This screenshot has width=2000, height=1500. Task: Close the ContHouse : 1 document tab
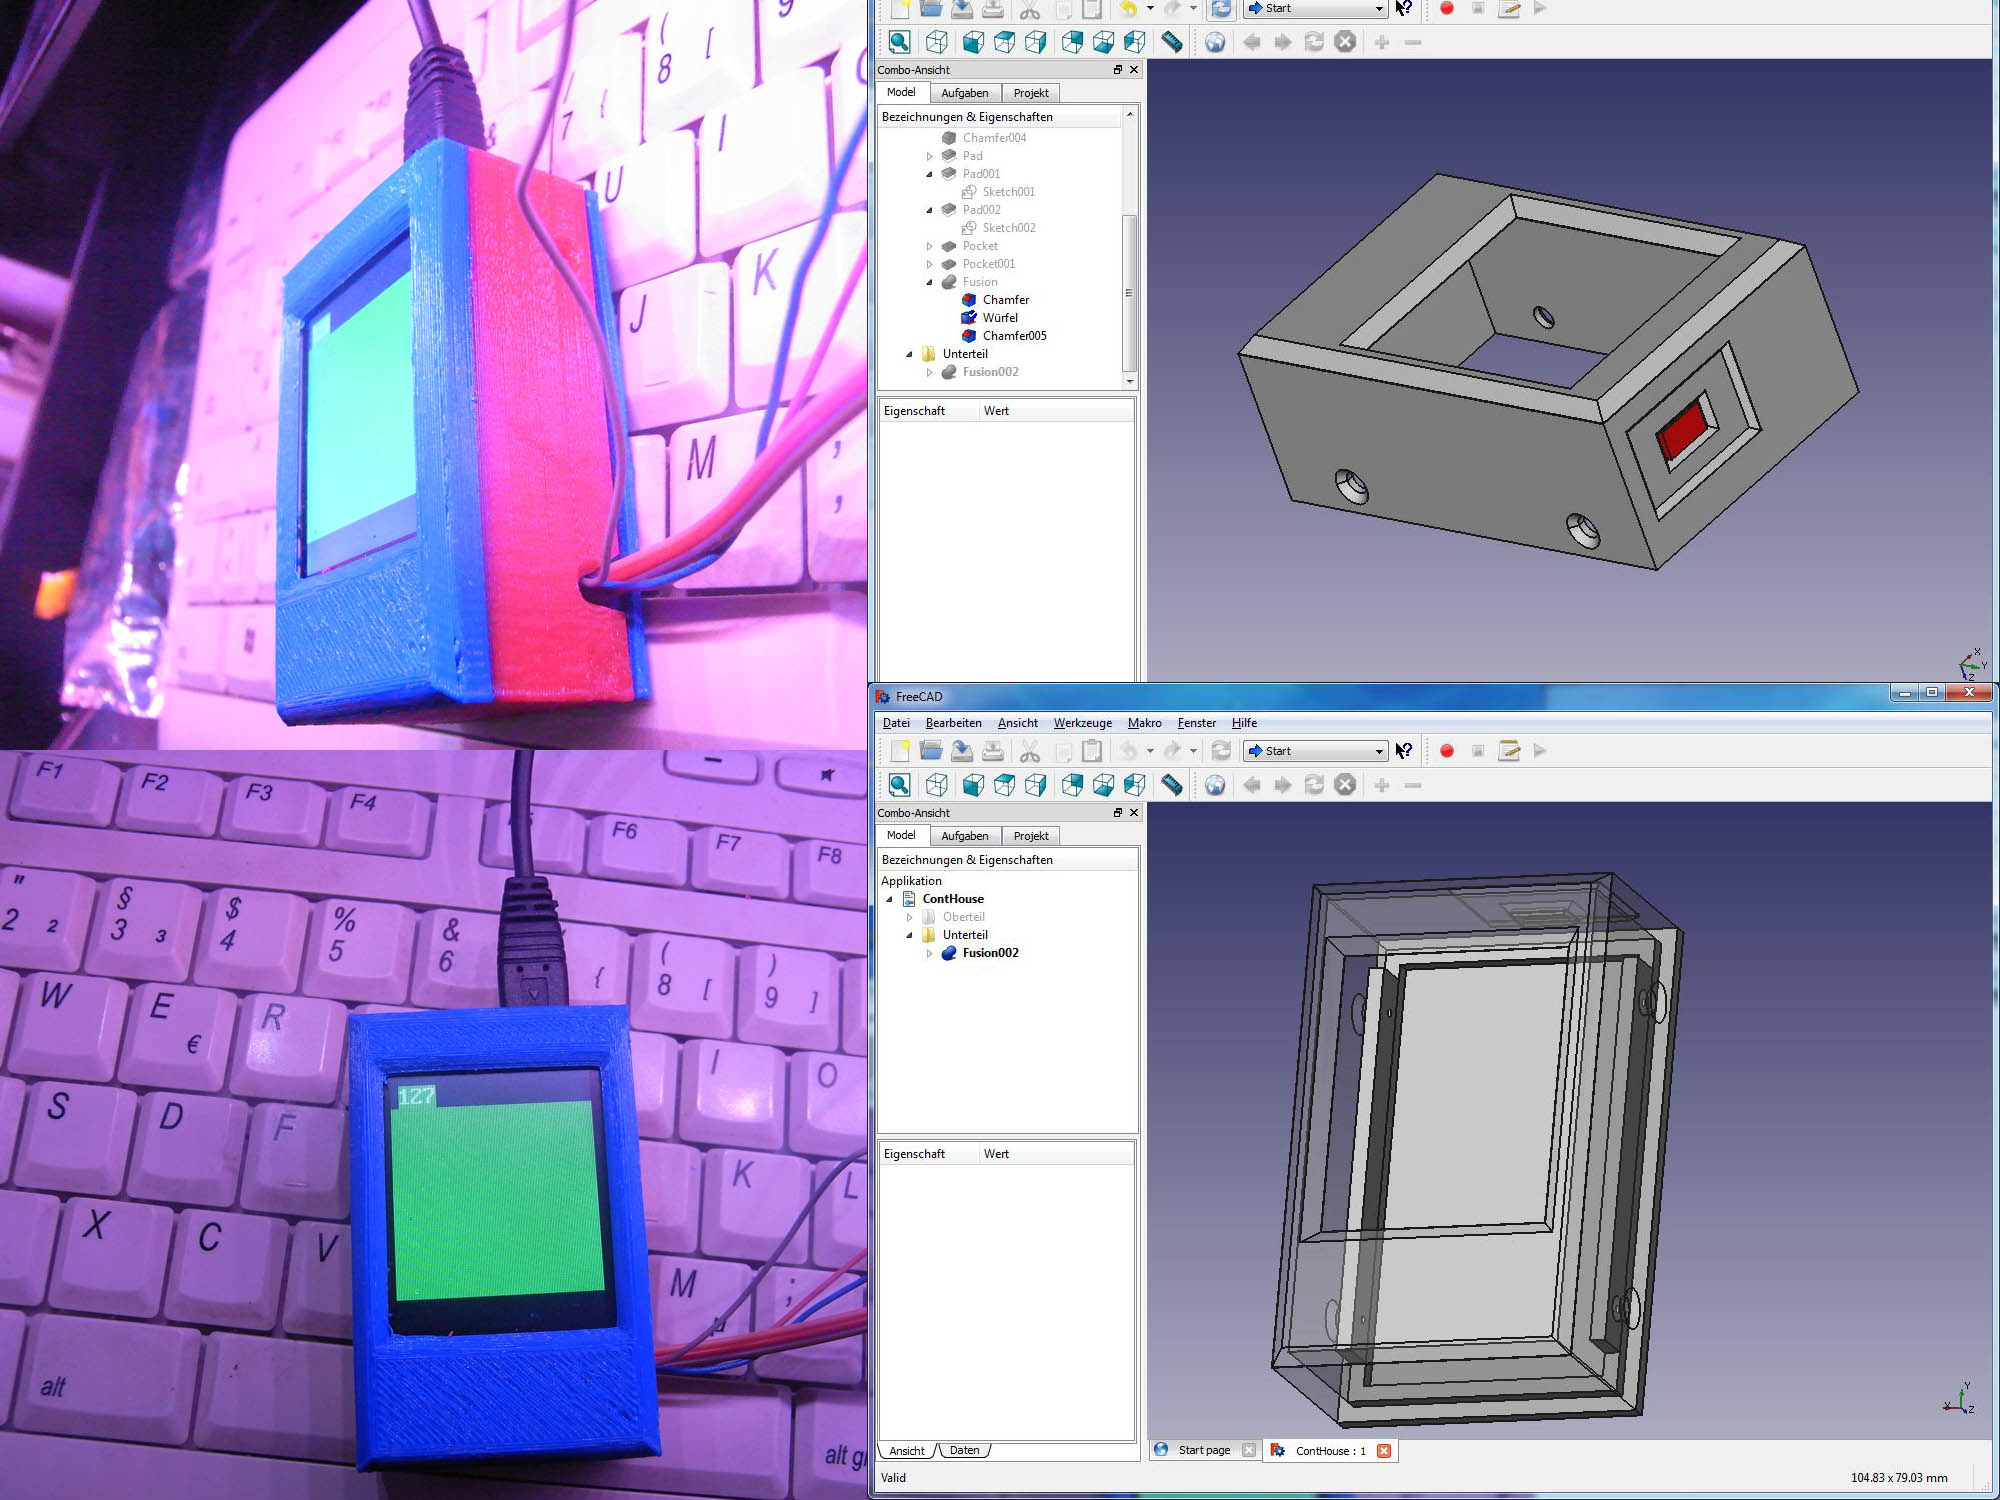click(1384, 1451)
